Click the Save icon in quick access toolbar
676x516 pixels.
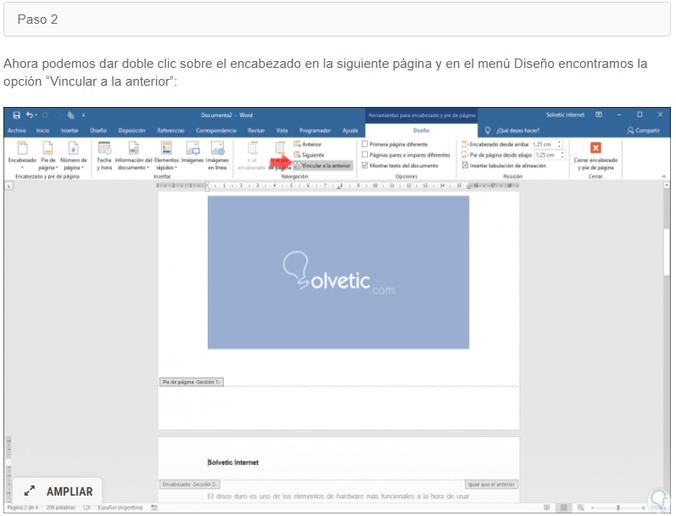(x=17, y=115)
